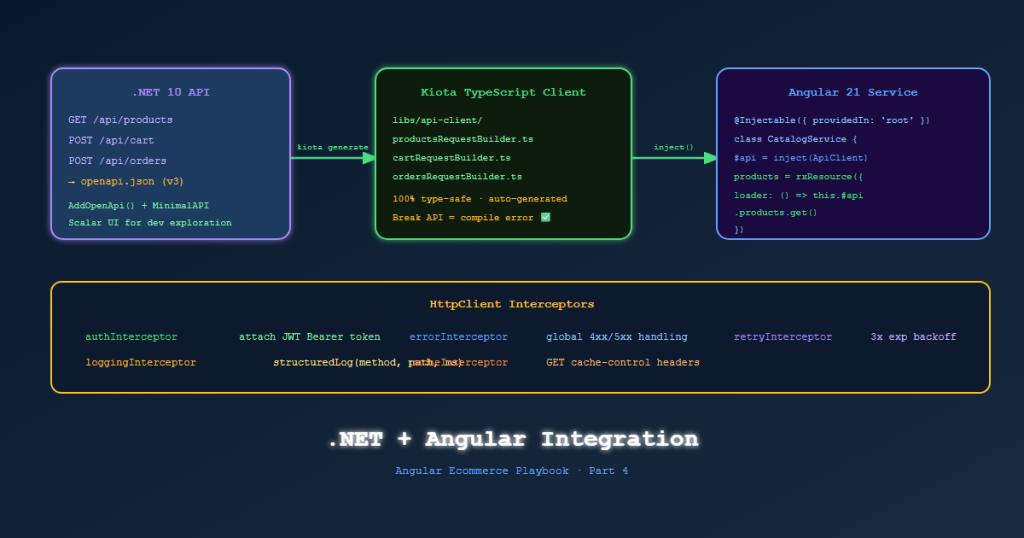Click 'attach JWT Bearer token' description
This screenshot has height=538, width=1024.
[x=310, y=337]
